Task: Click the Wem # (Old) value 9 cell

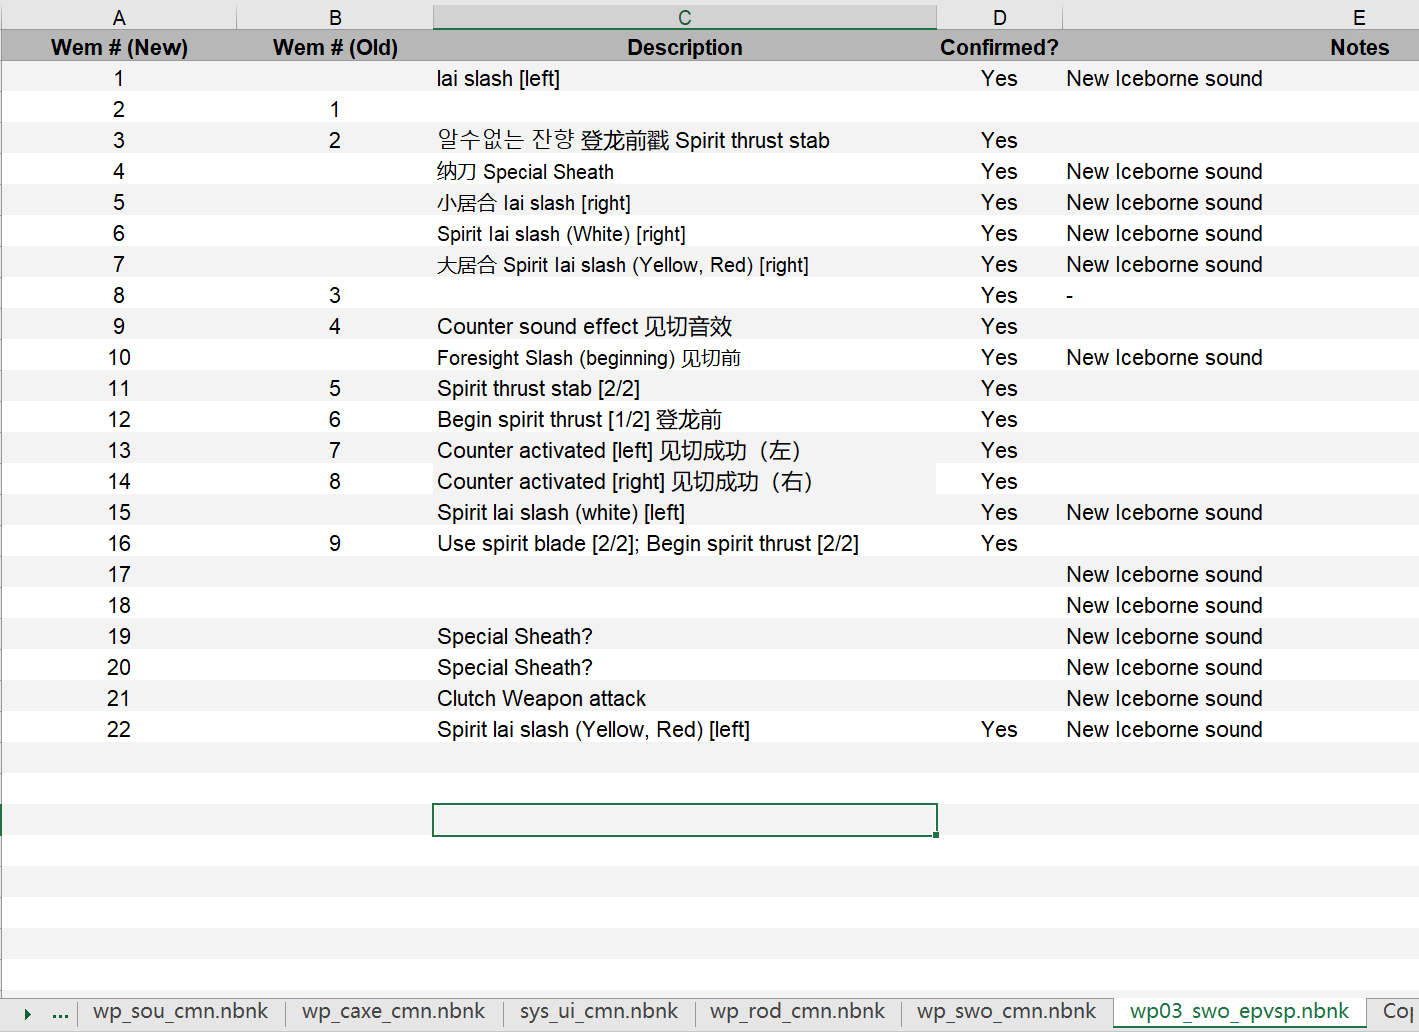Action: 335,543
